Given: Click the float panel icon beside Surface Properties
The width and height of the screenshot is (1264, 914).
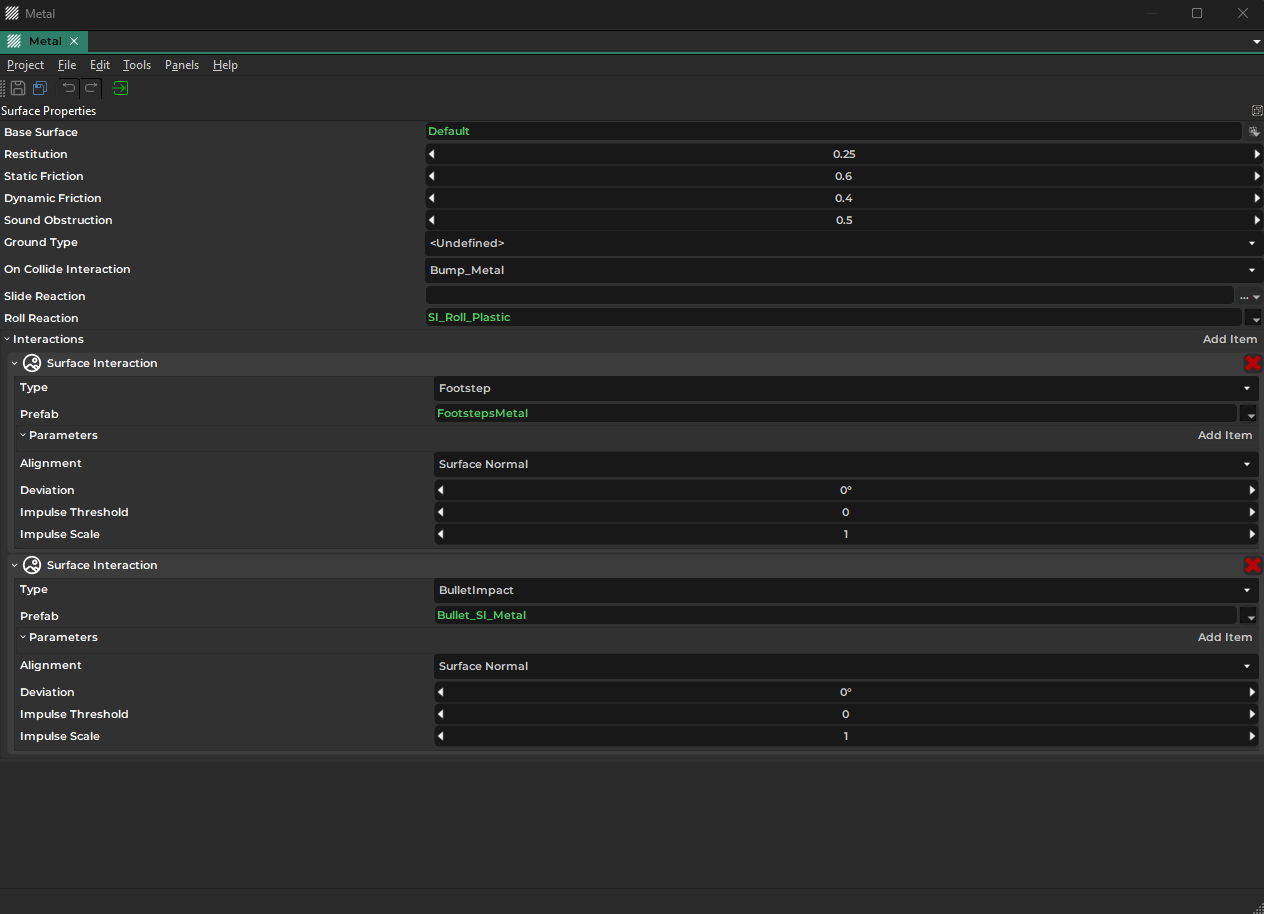Looking at the screenshot, I should [x=1257, y=110].
